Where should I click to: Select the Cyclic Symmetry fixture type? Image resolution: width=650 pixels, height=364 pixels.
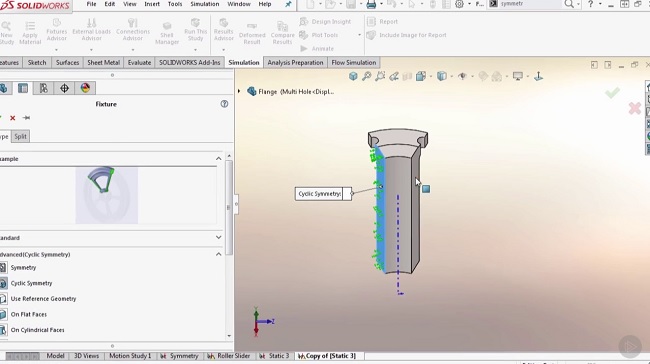click(31, 284)
